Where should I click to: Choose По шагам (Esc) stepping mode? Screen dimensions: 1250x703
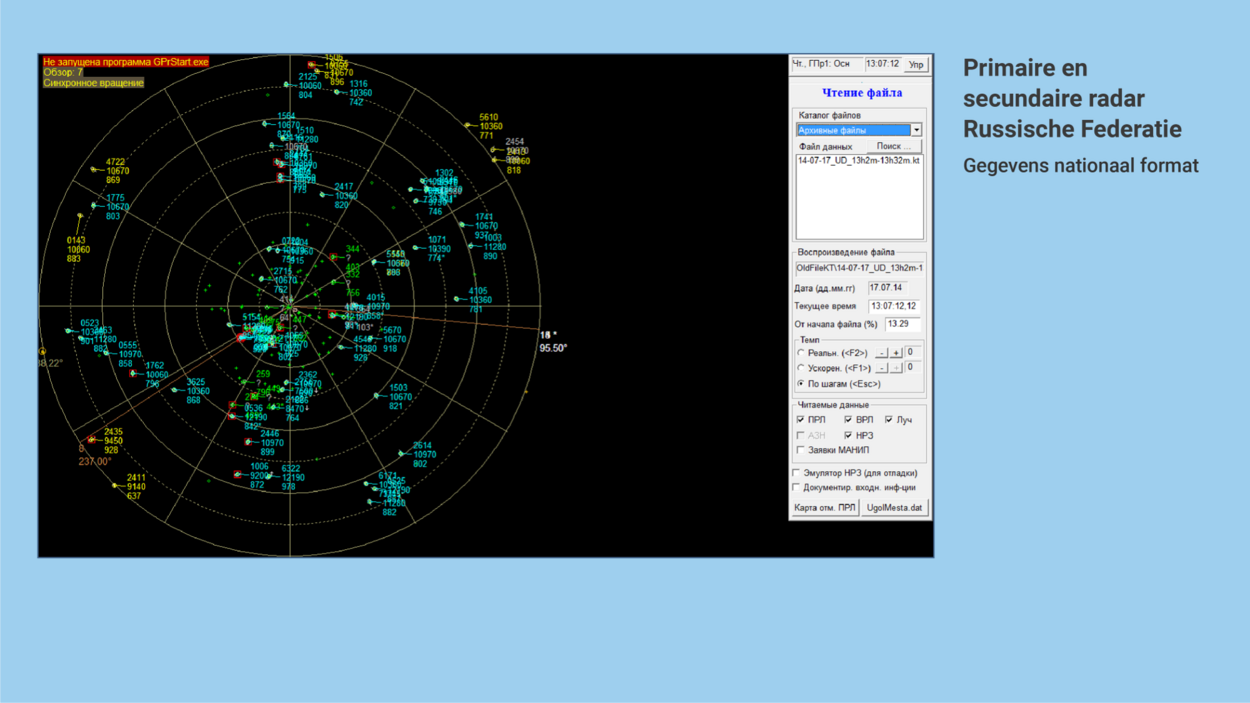tap(801, 384)
